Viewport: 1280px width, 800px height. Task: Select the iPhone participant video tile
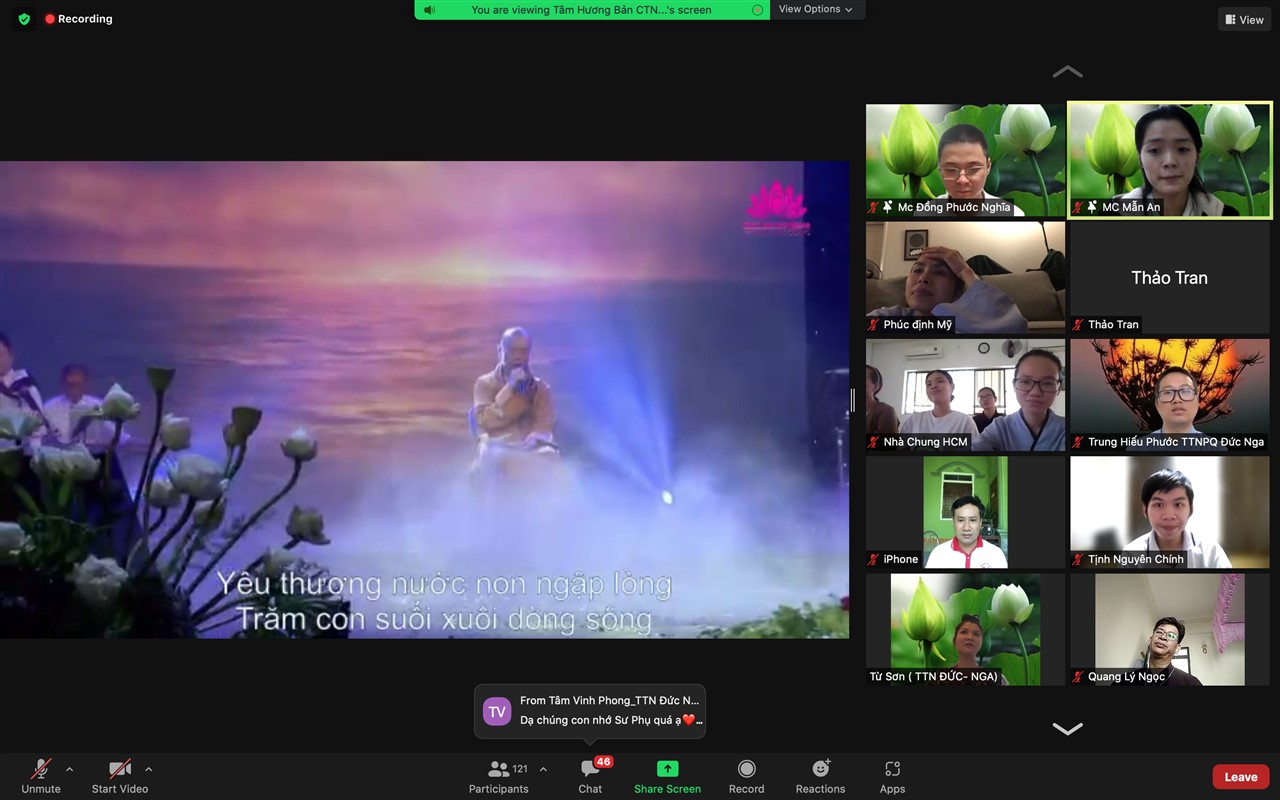click(x=966, y=512)
